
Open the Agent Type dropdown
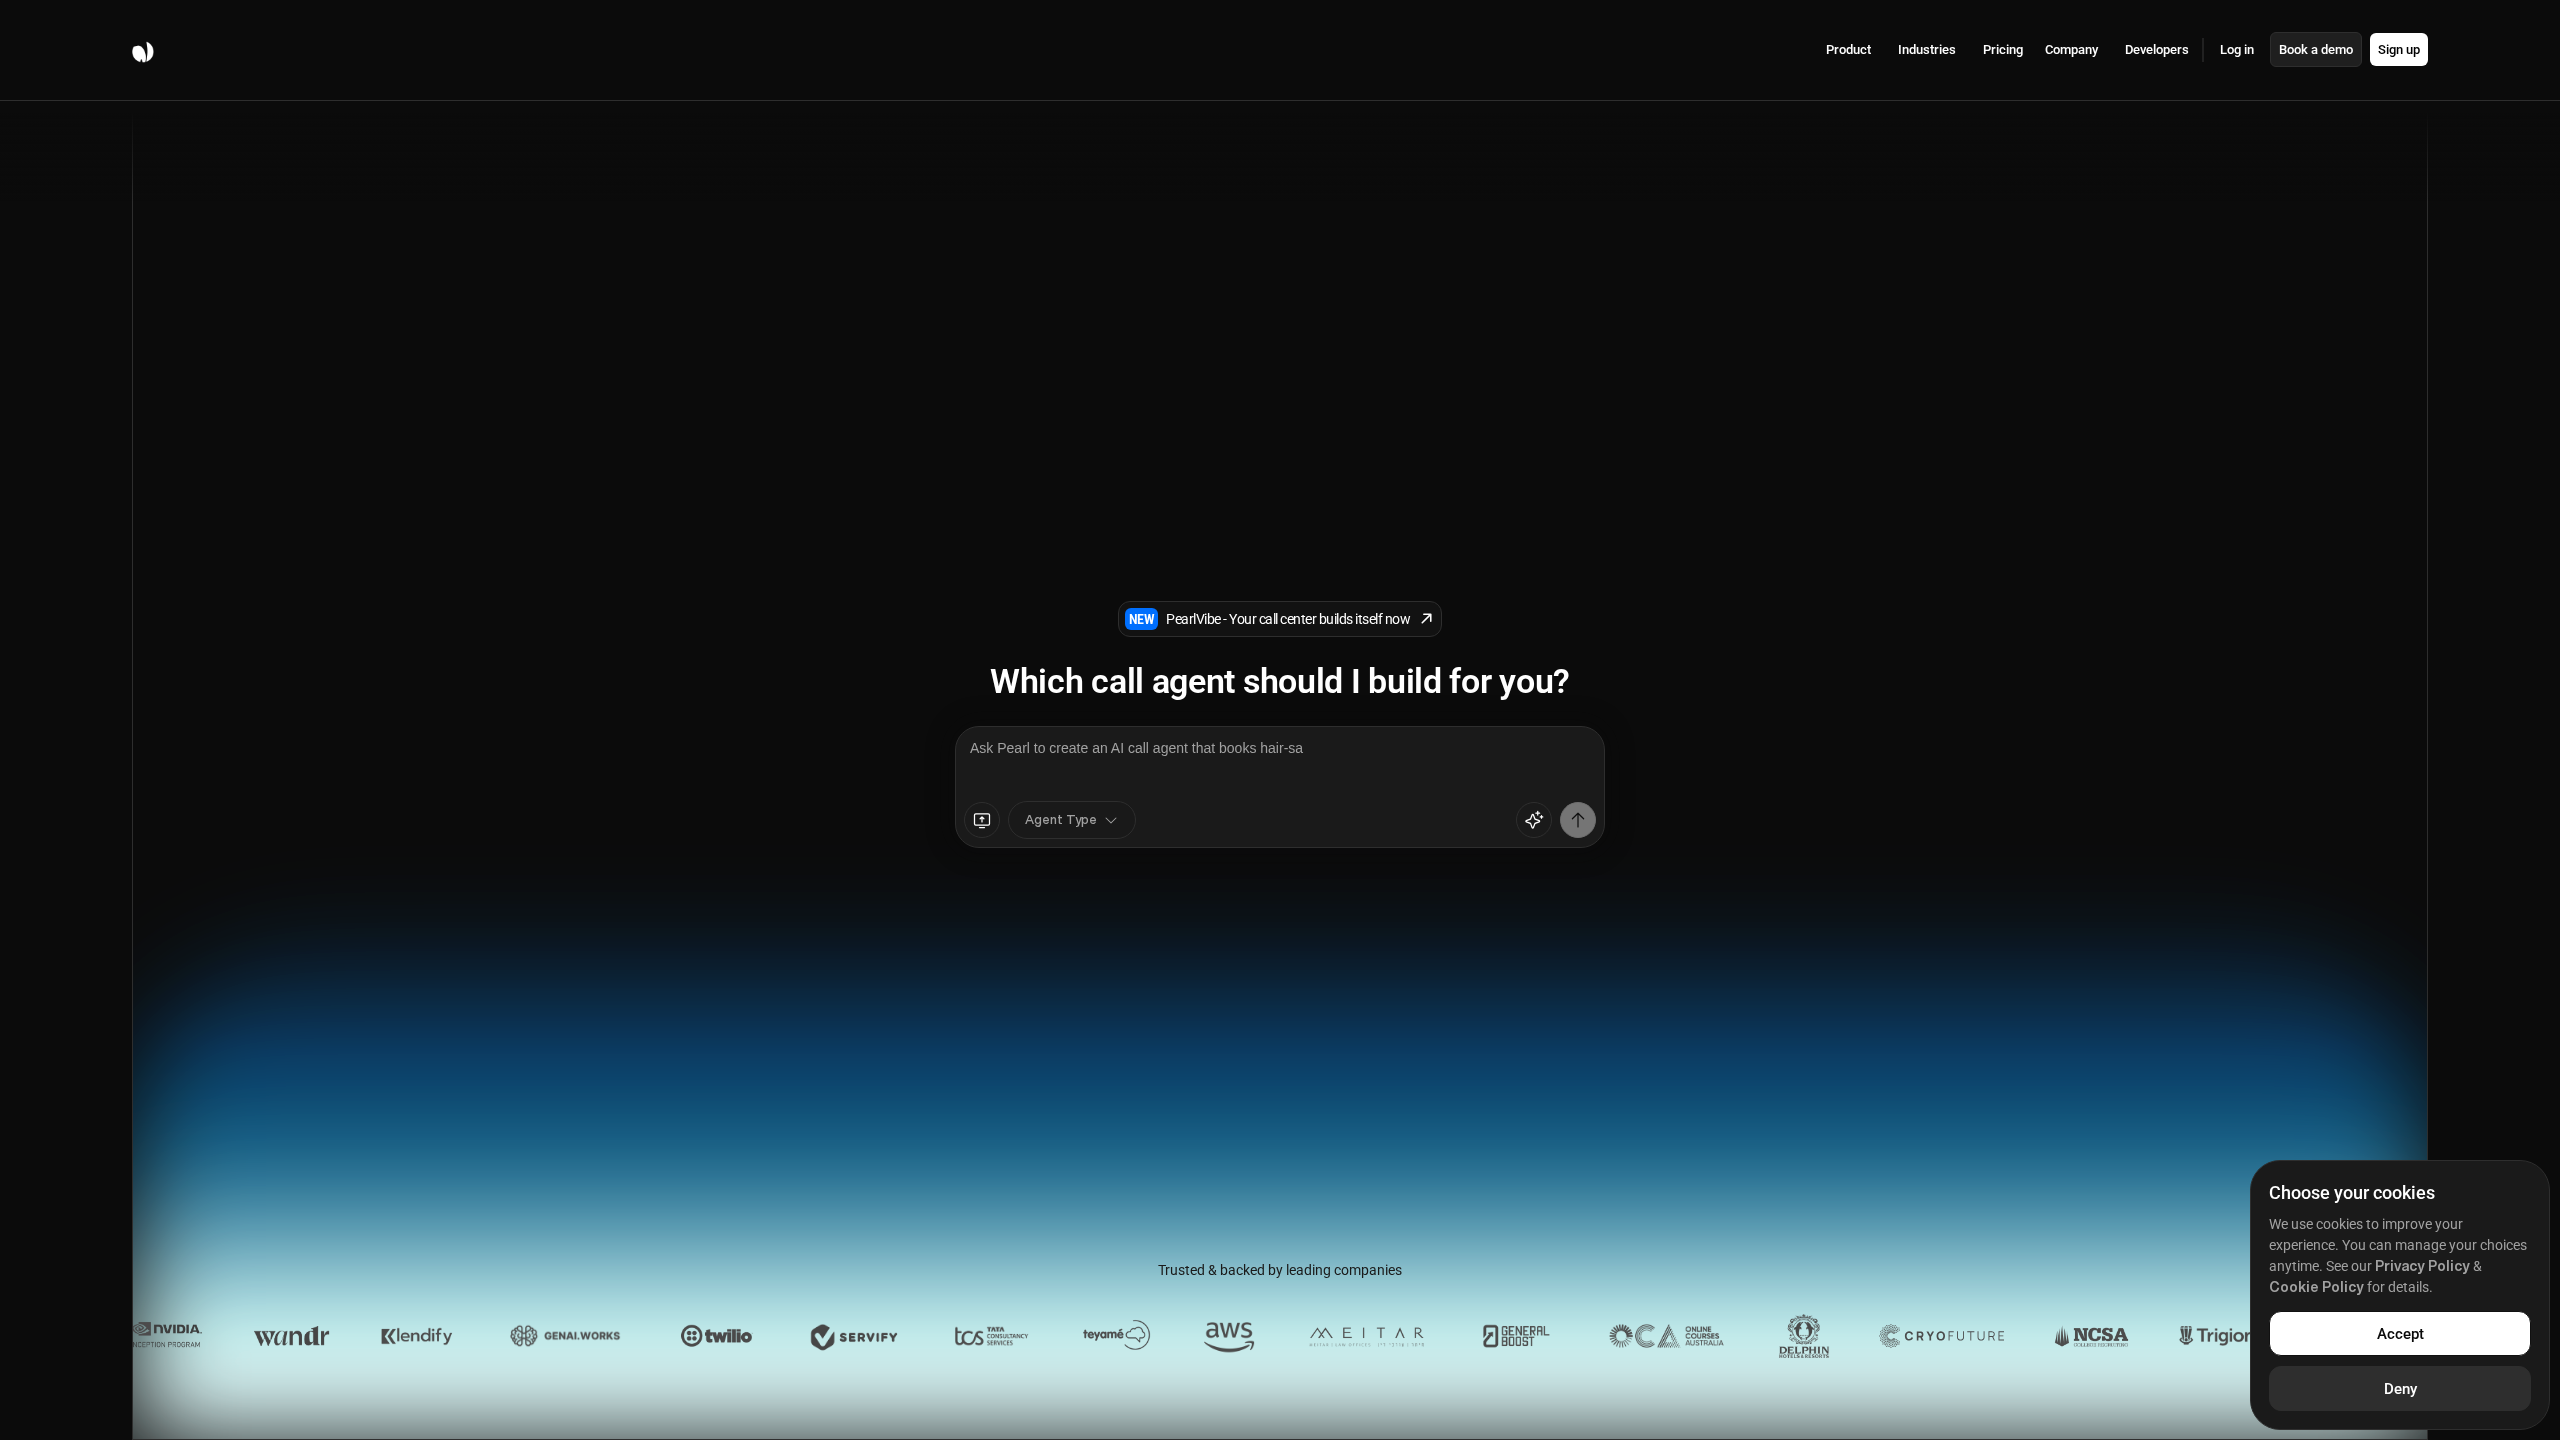coord(1071,820)
